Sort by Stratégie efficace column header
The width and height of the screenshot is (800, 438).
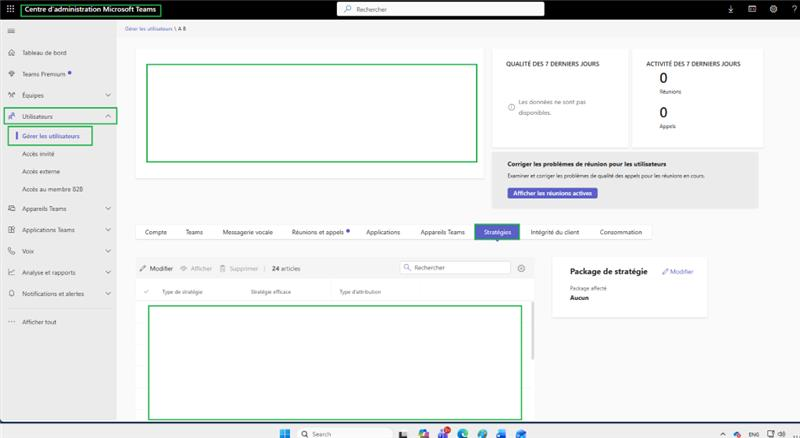point(271,292)
